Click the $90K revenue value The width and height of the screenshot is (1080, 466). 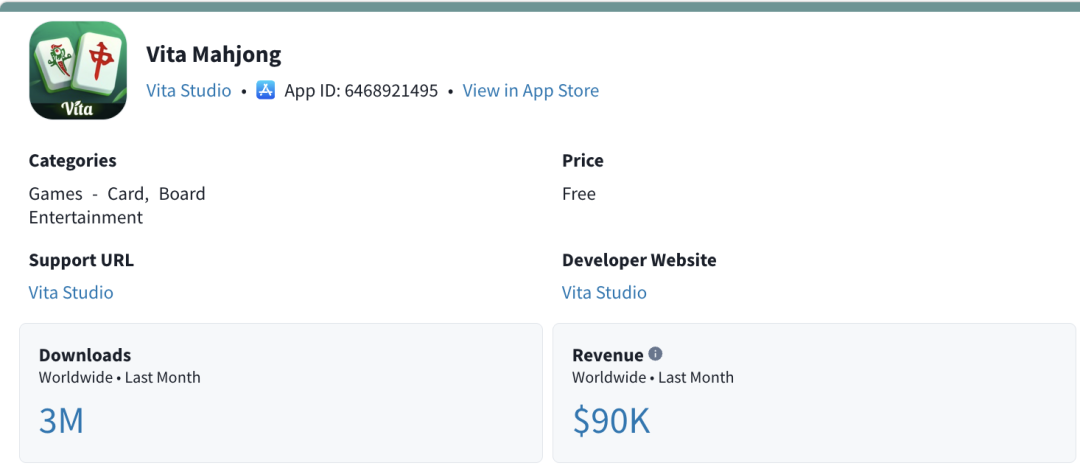611,421
